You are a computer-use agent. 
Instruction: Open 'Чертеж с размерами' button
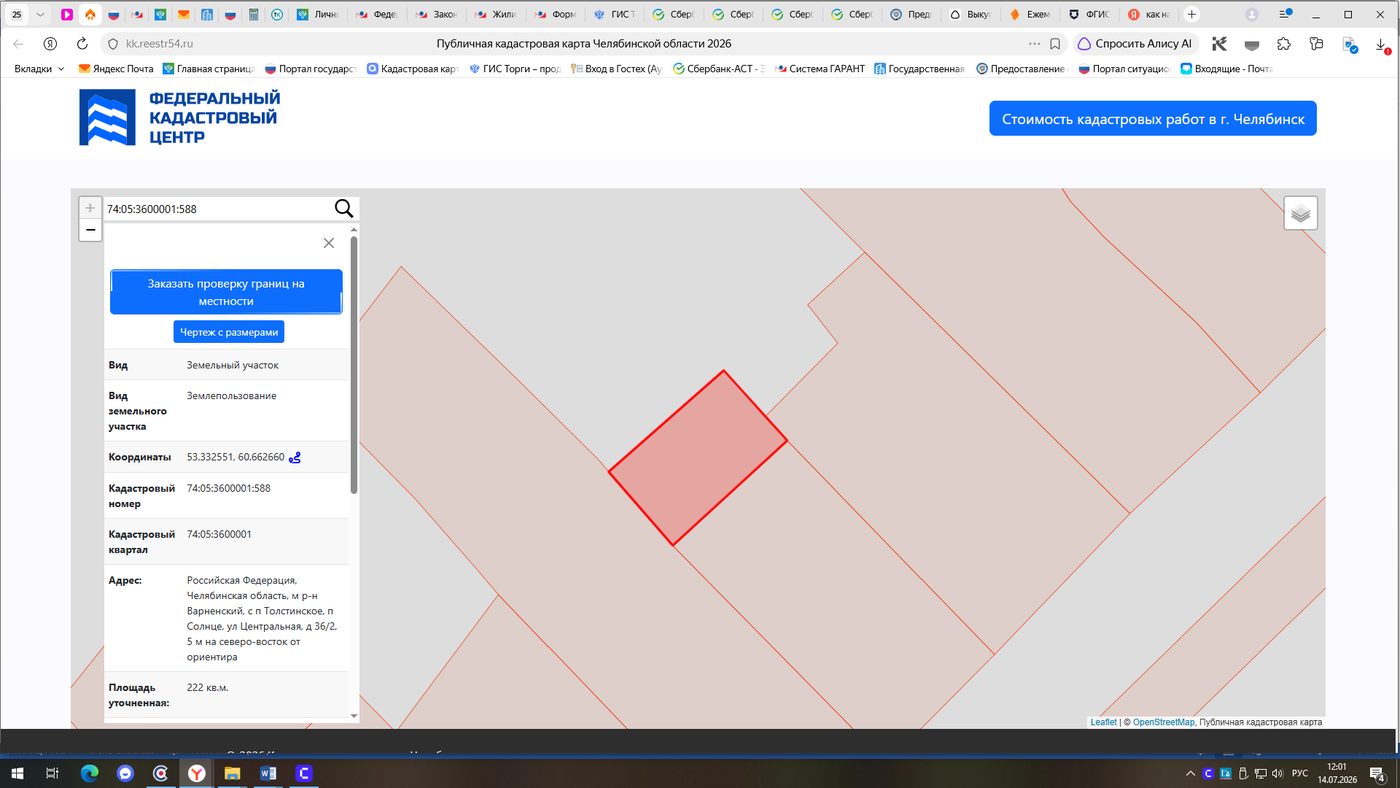coord(229,332)
